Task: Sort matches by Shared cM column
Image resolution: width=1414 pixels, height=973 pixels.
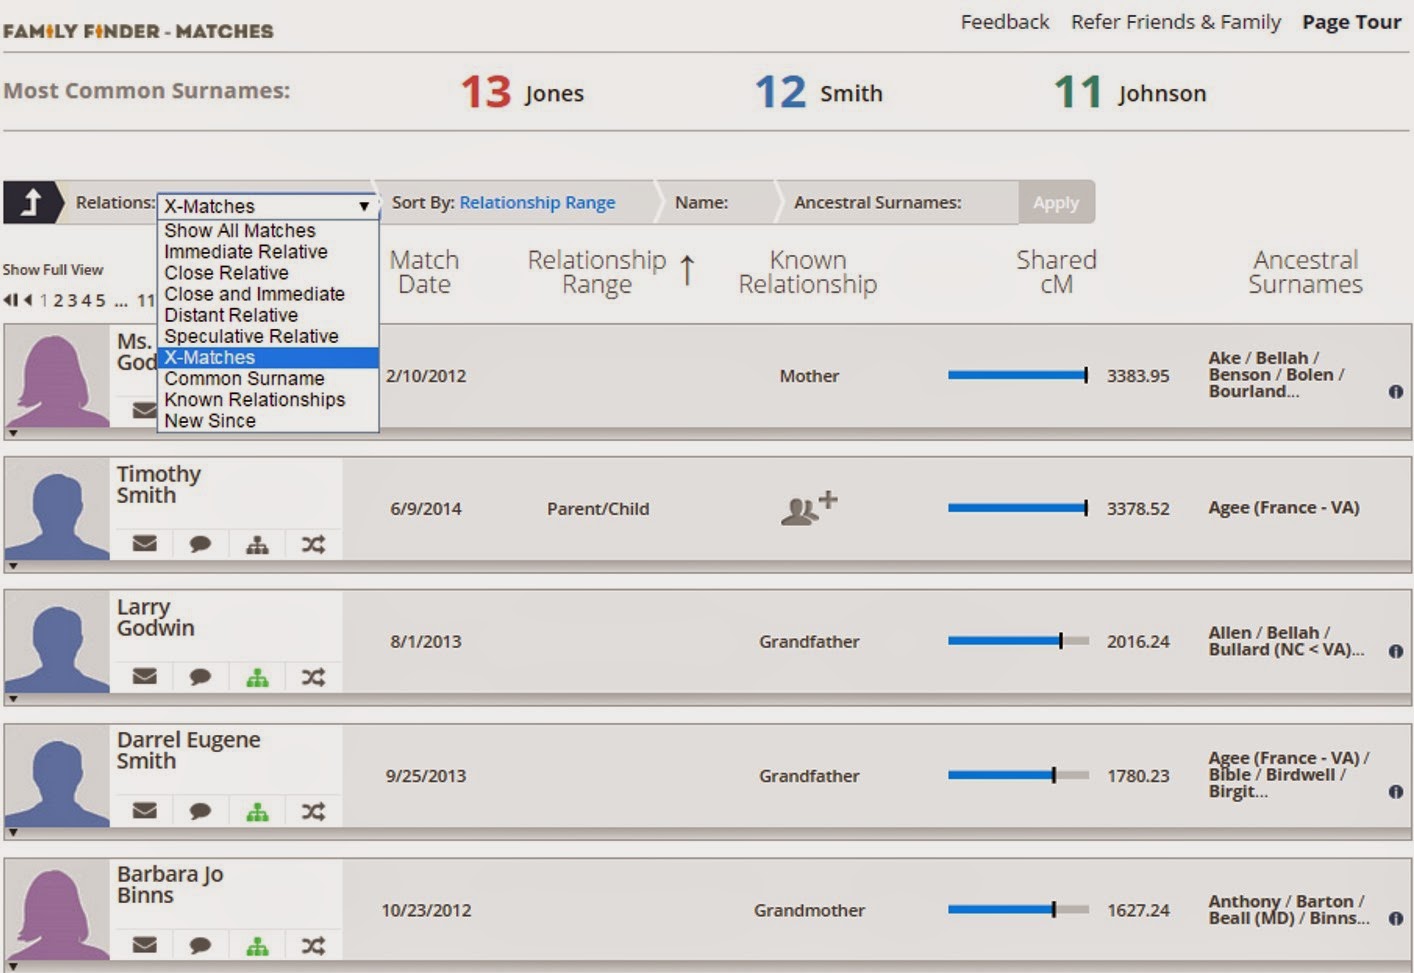Action: tap(1056, 272)
